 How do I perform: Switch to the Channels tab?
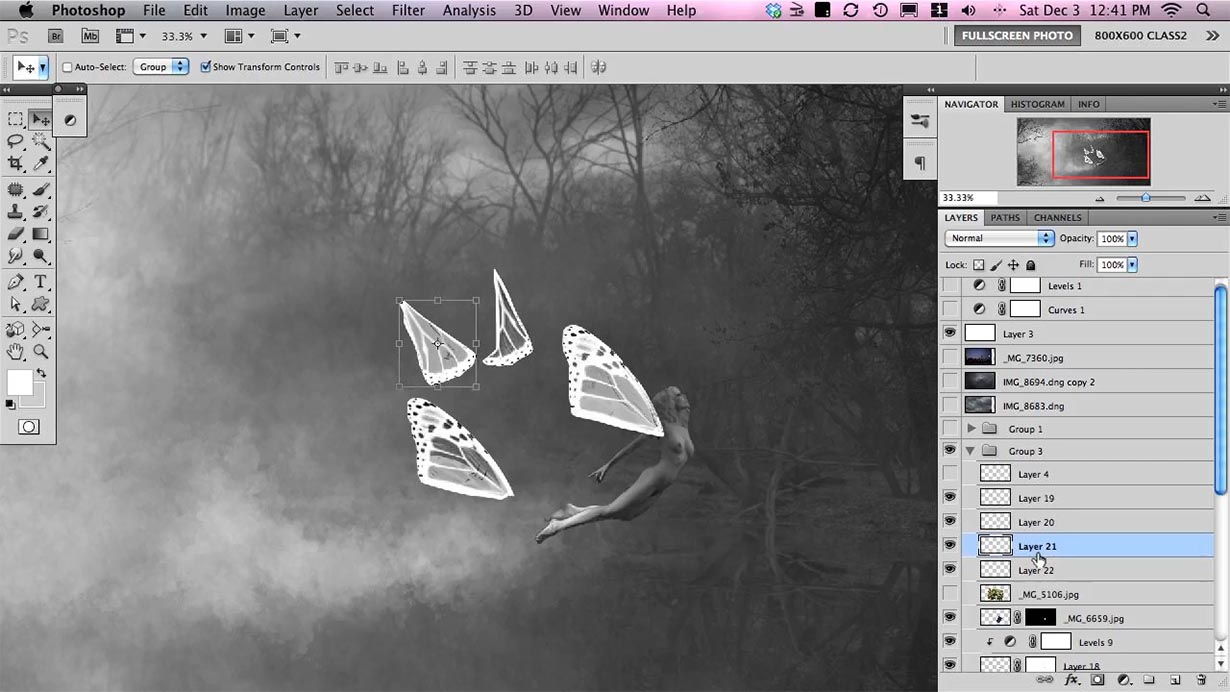click(1057, 217)
